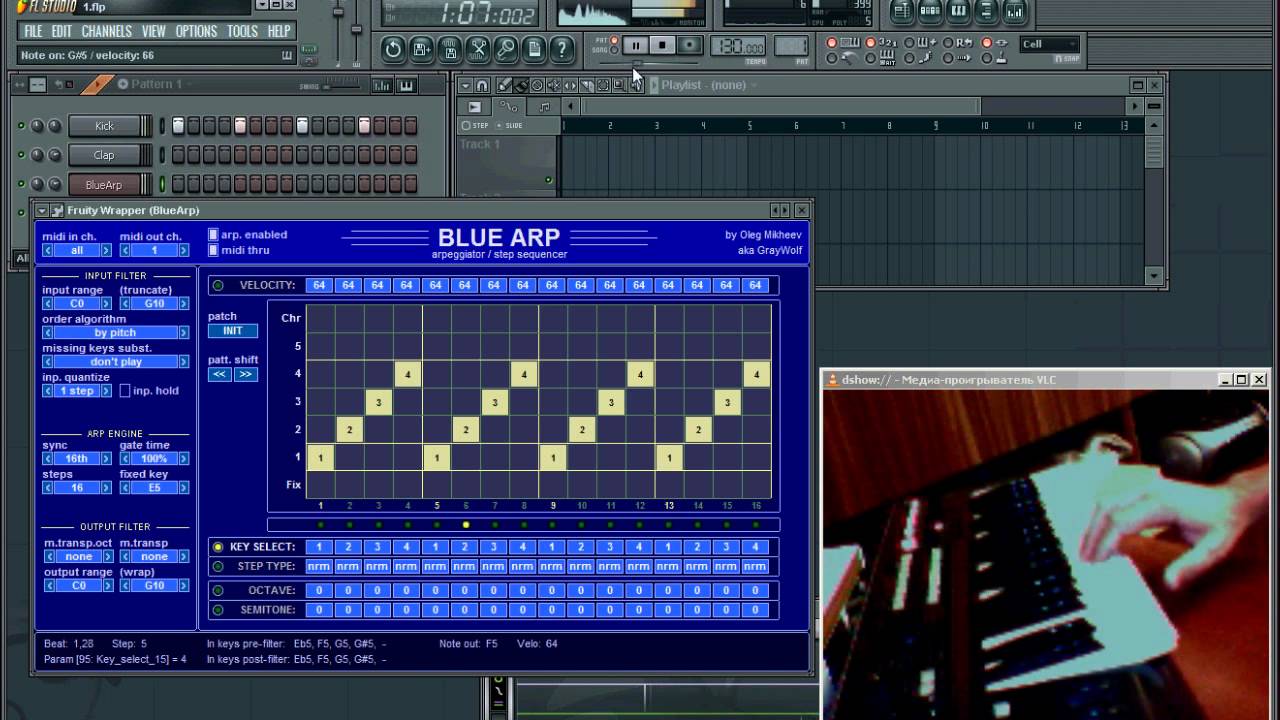Open the Cell snap dropdown in toolbar
Screen dimensions: 1280x720
tap(1048, 44)
